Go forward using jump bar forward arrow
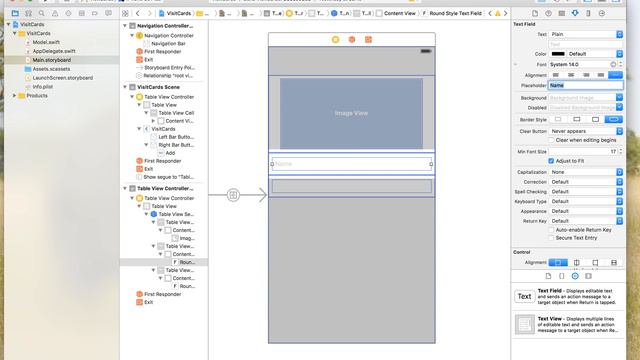 (149, 13)
